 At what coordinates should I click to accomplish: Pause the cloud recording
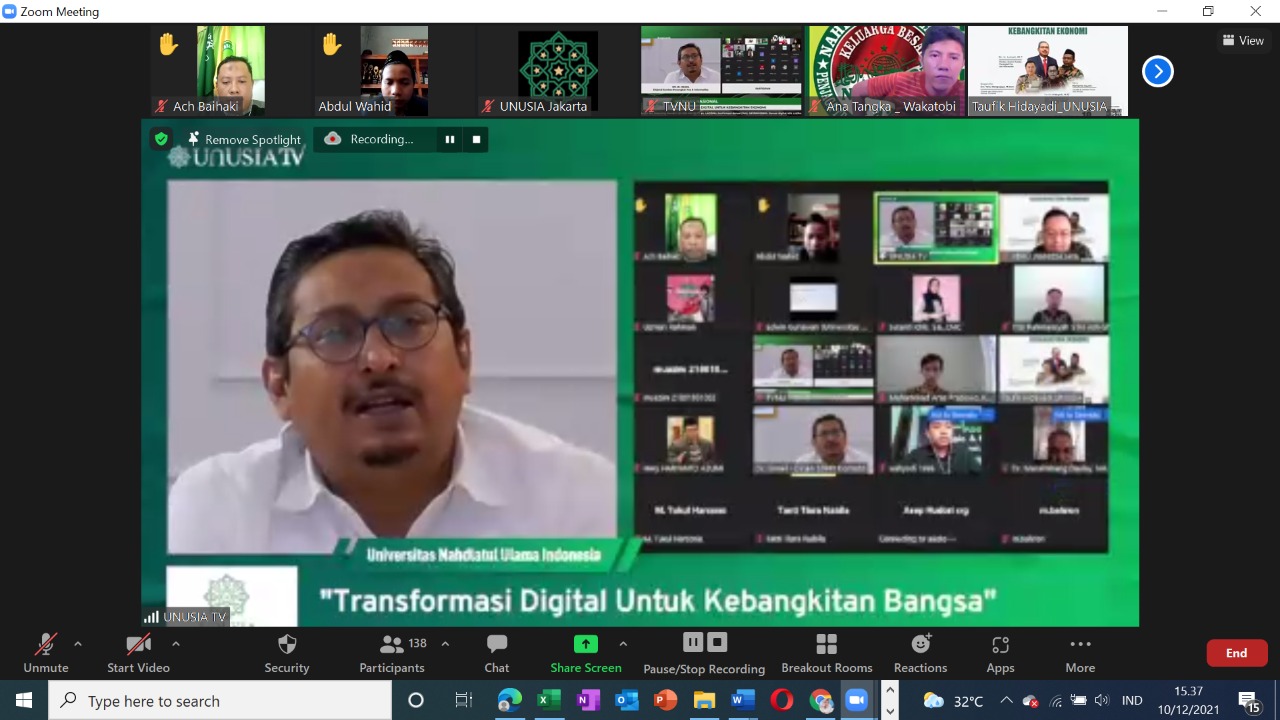click(x=693, y=641)
